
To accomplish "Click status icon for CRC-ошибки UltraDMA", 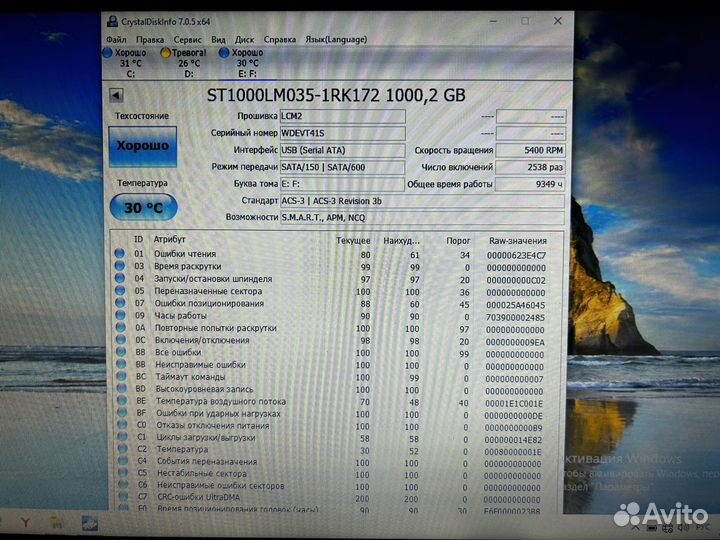I will 124,496.
